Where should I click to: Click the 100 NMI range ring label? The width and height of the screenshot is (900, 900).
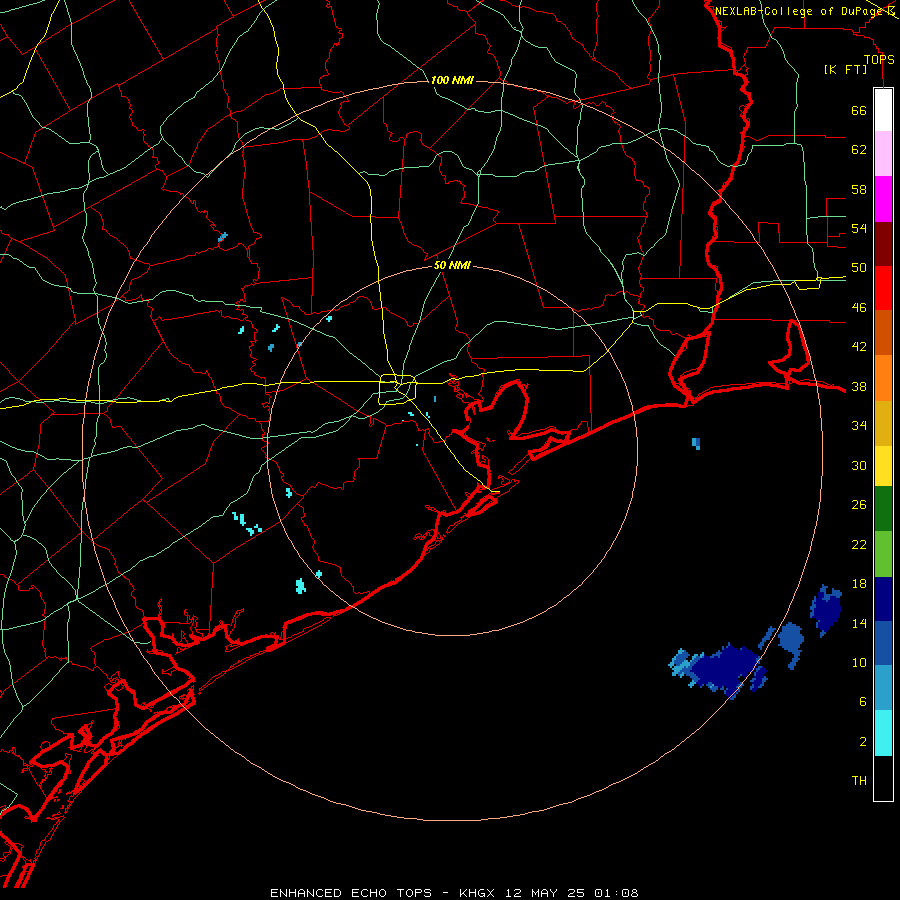point(452,80)
